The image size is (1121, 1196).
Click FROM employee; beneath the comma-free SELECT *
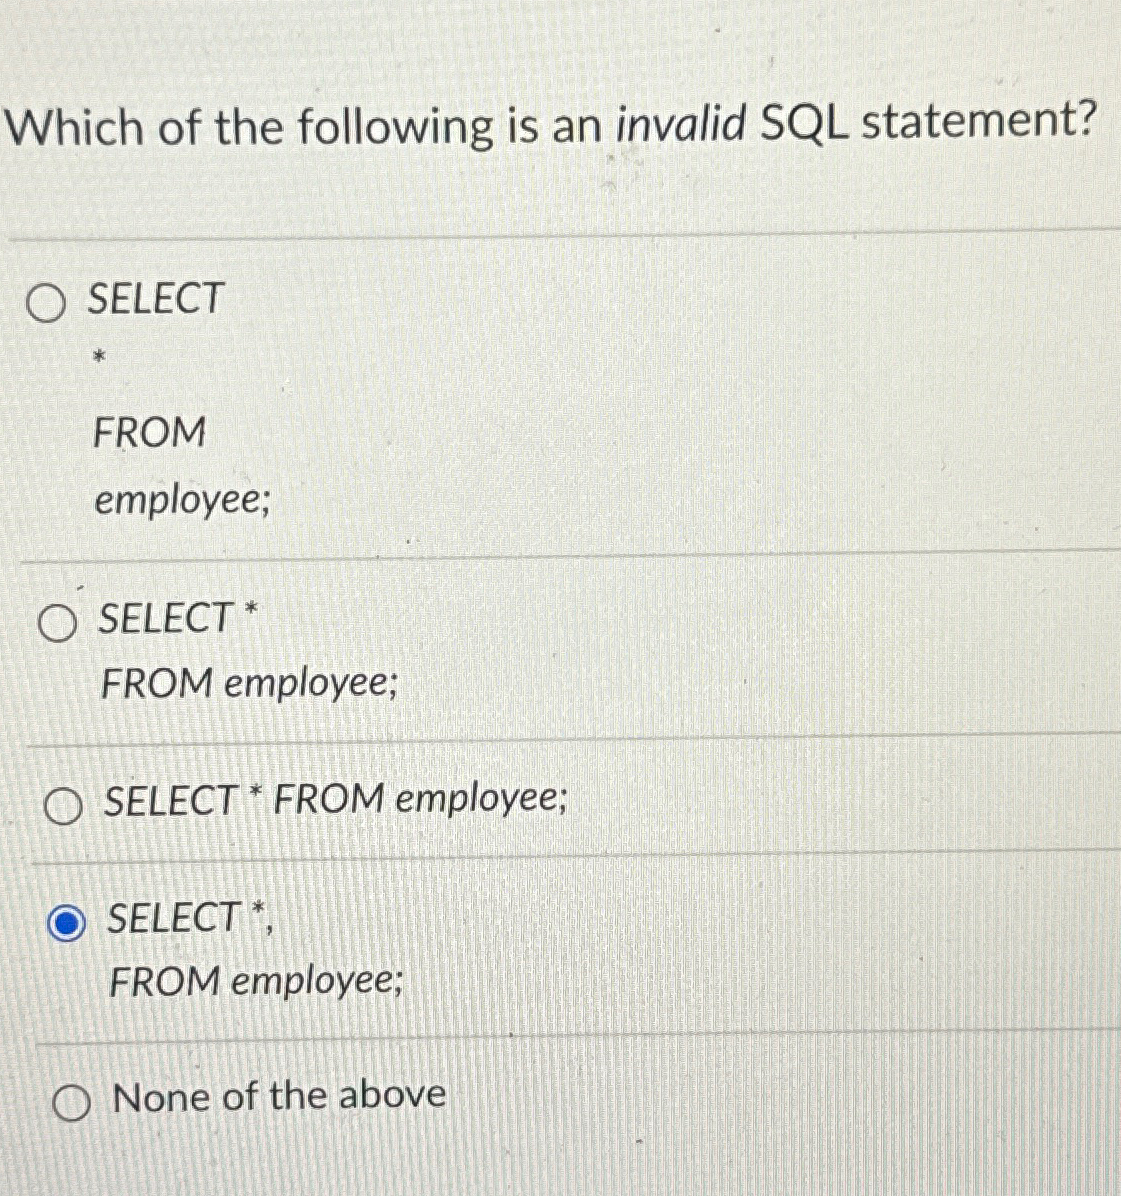pyautogui.click(x=249, y=683)
